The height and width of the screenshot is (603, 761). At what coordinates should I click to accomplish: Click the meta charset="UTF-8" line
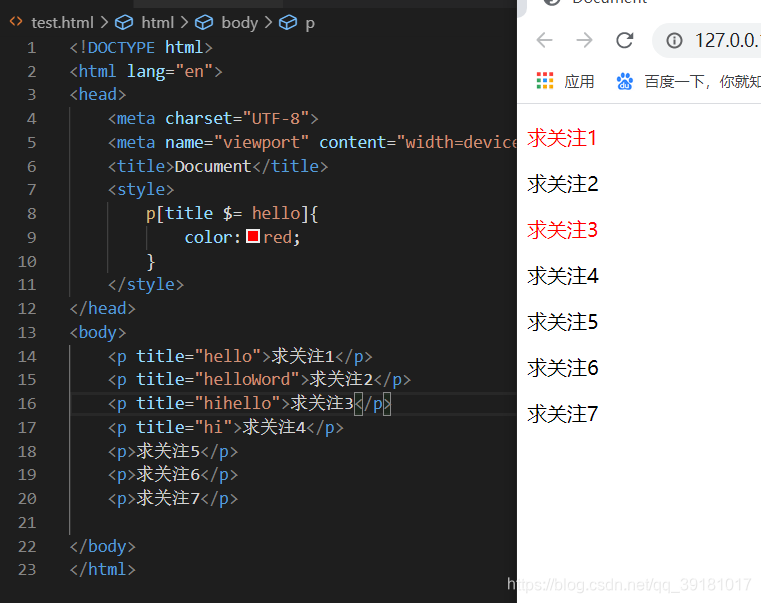coord(213,118)
